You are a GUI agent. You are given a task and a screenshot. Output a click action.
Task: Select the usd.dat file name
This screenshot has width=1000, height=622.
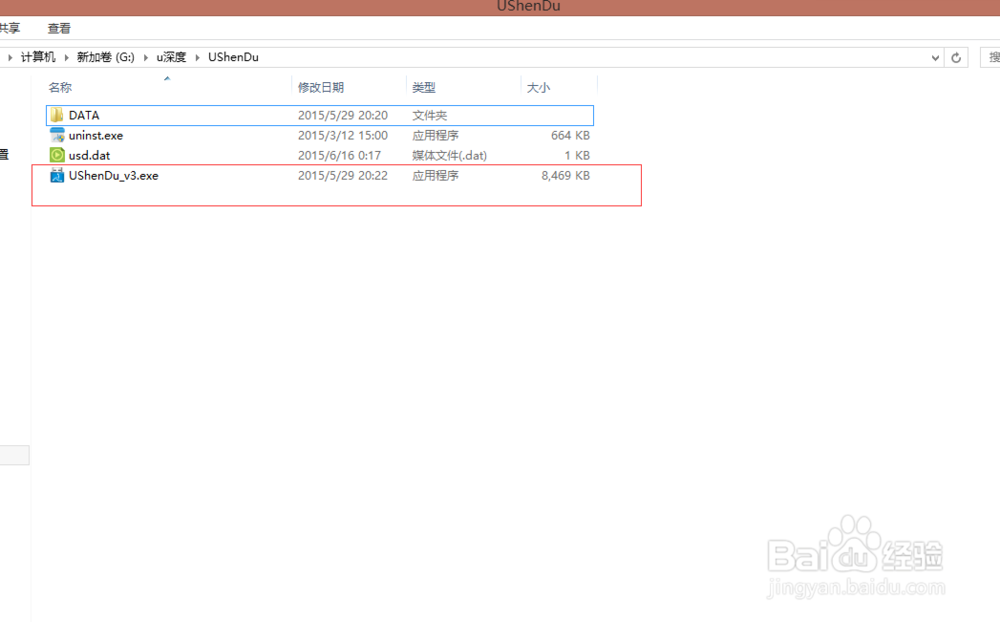(x=89, y=155)
